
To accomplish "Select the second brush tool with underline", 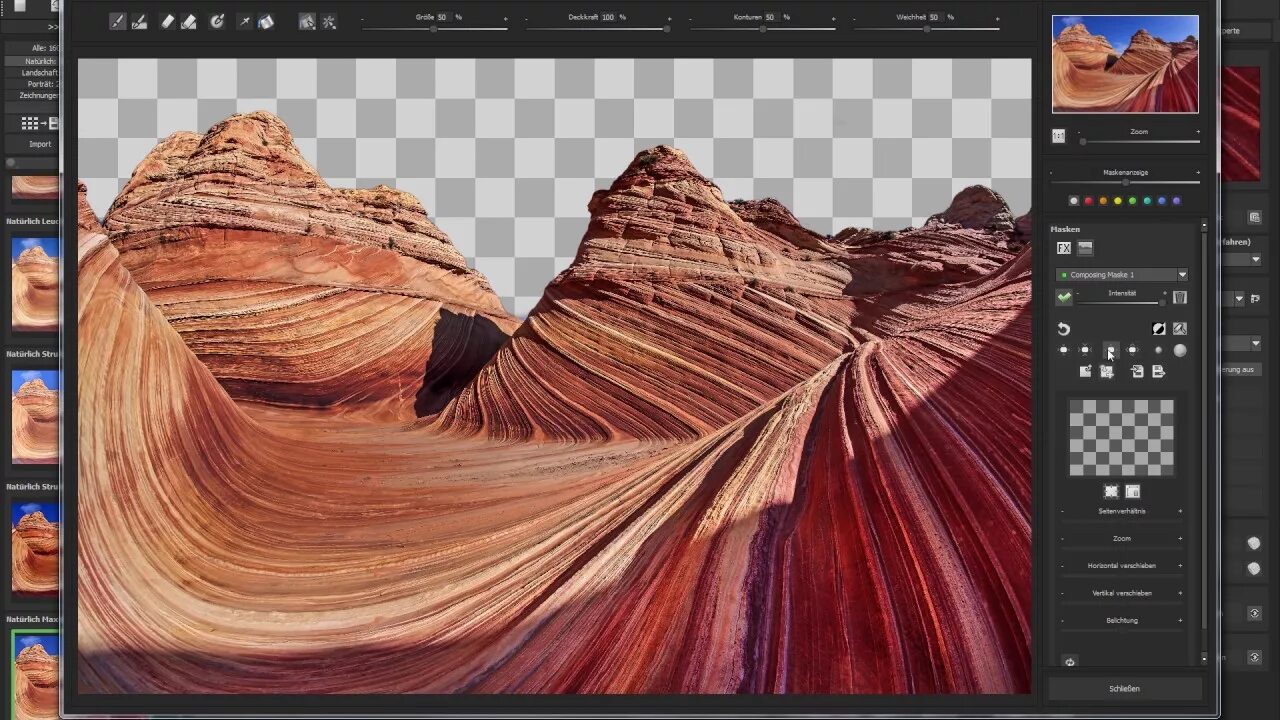I will [x=139, y=21].
